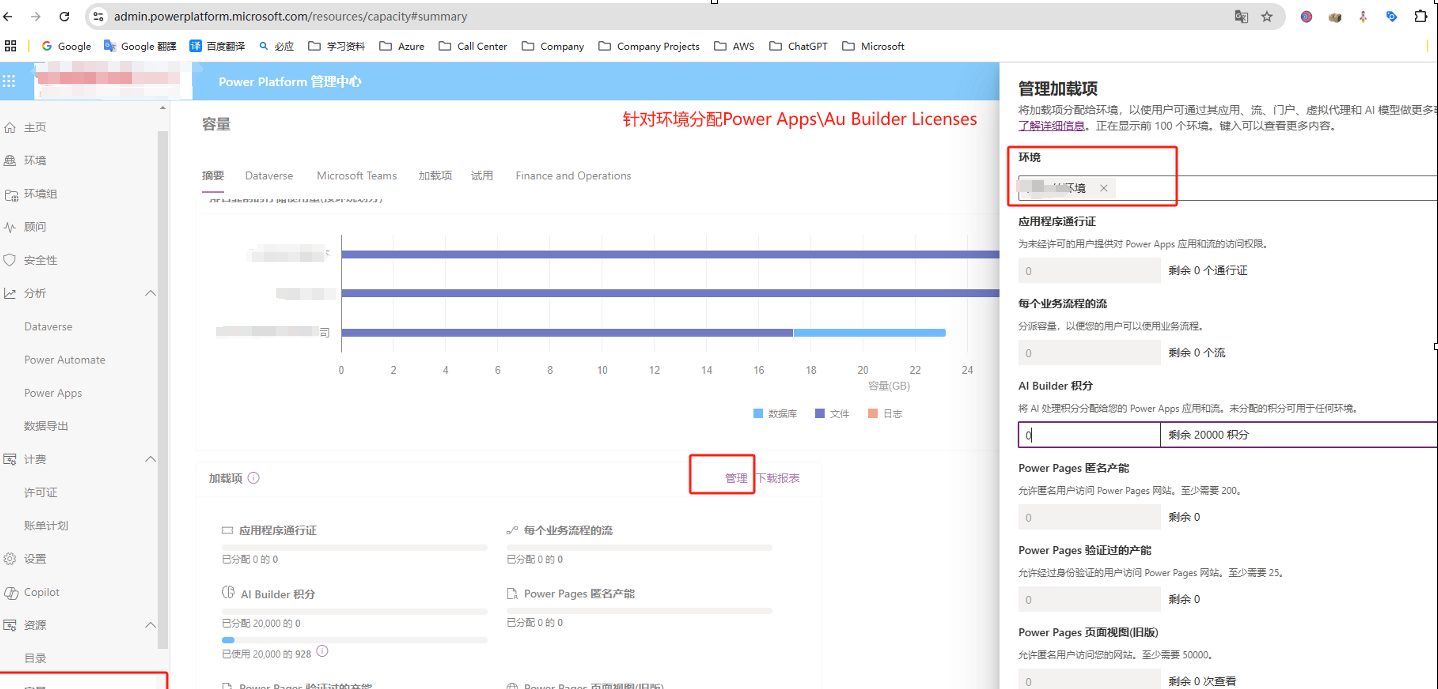Image resolution: width=1438 pixels, height=689 pixels.
Task: Open the Google bookmark
Action: tap(66, 46)
